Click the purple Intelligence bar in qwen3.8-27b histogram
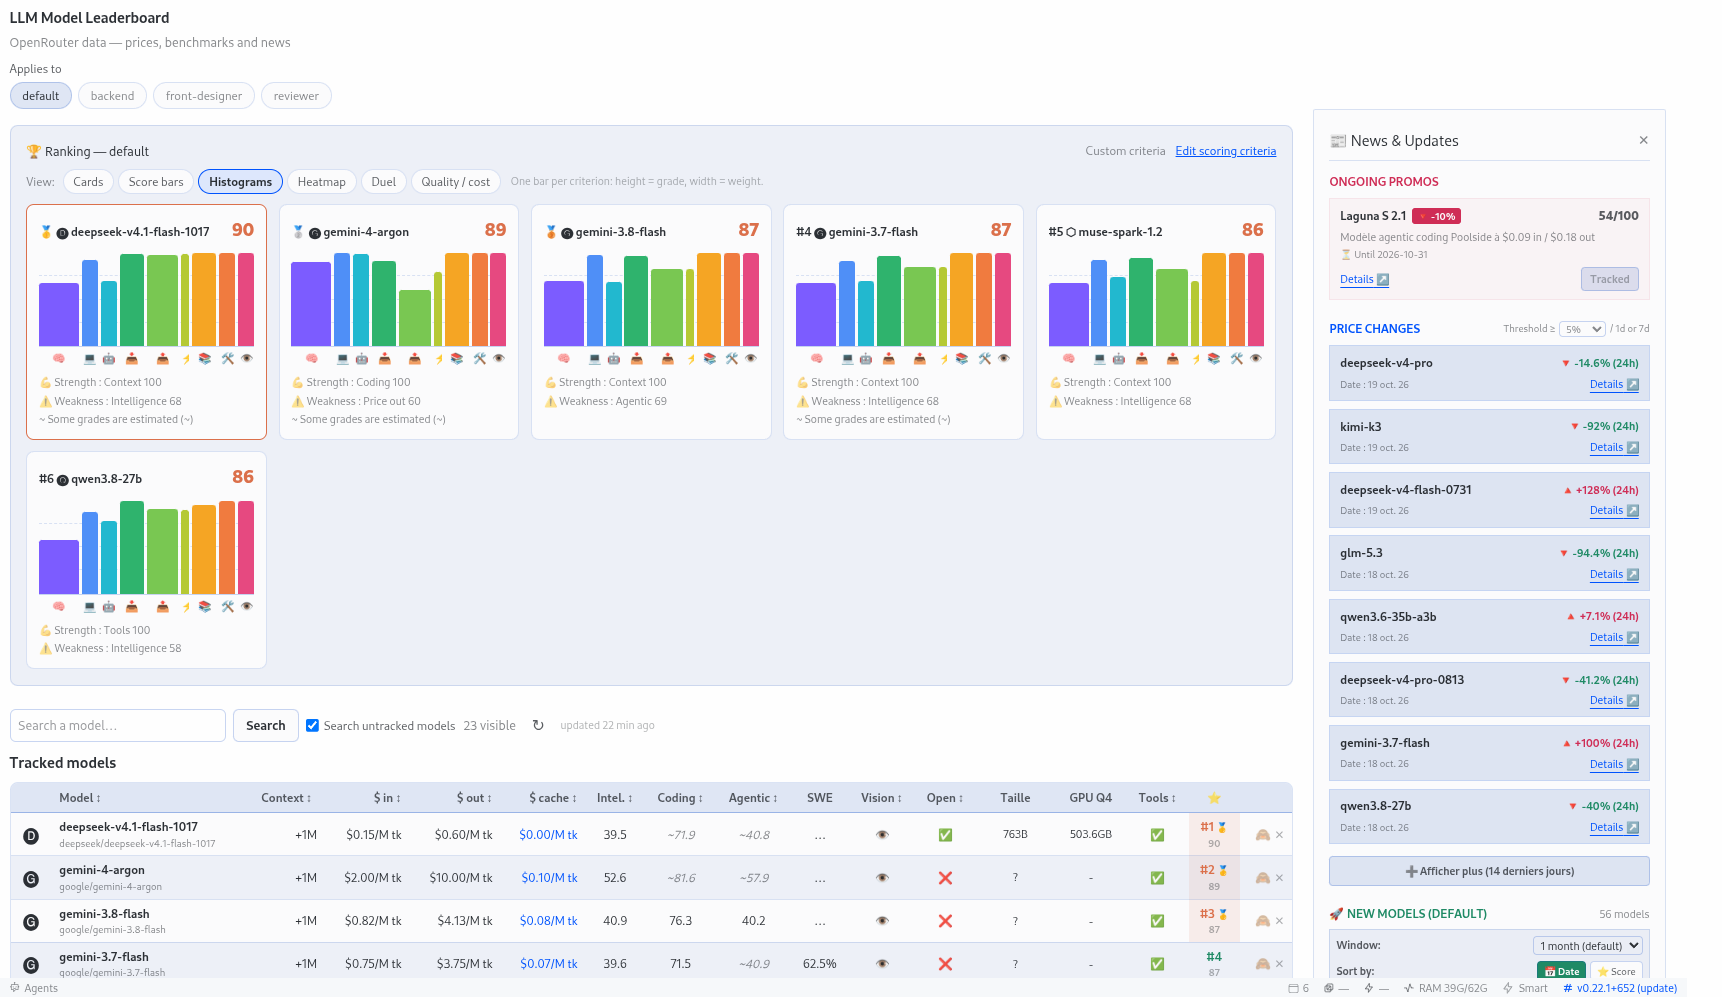 (x=59, y=567)
